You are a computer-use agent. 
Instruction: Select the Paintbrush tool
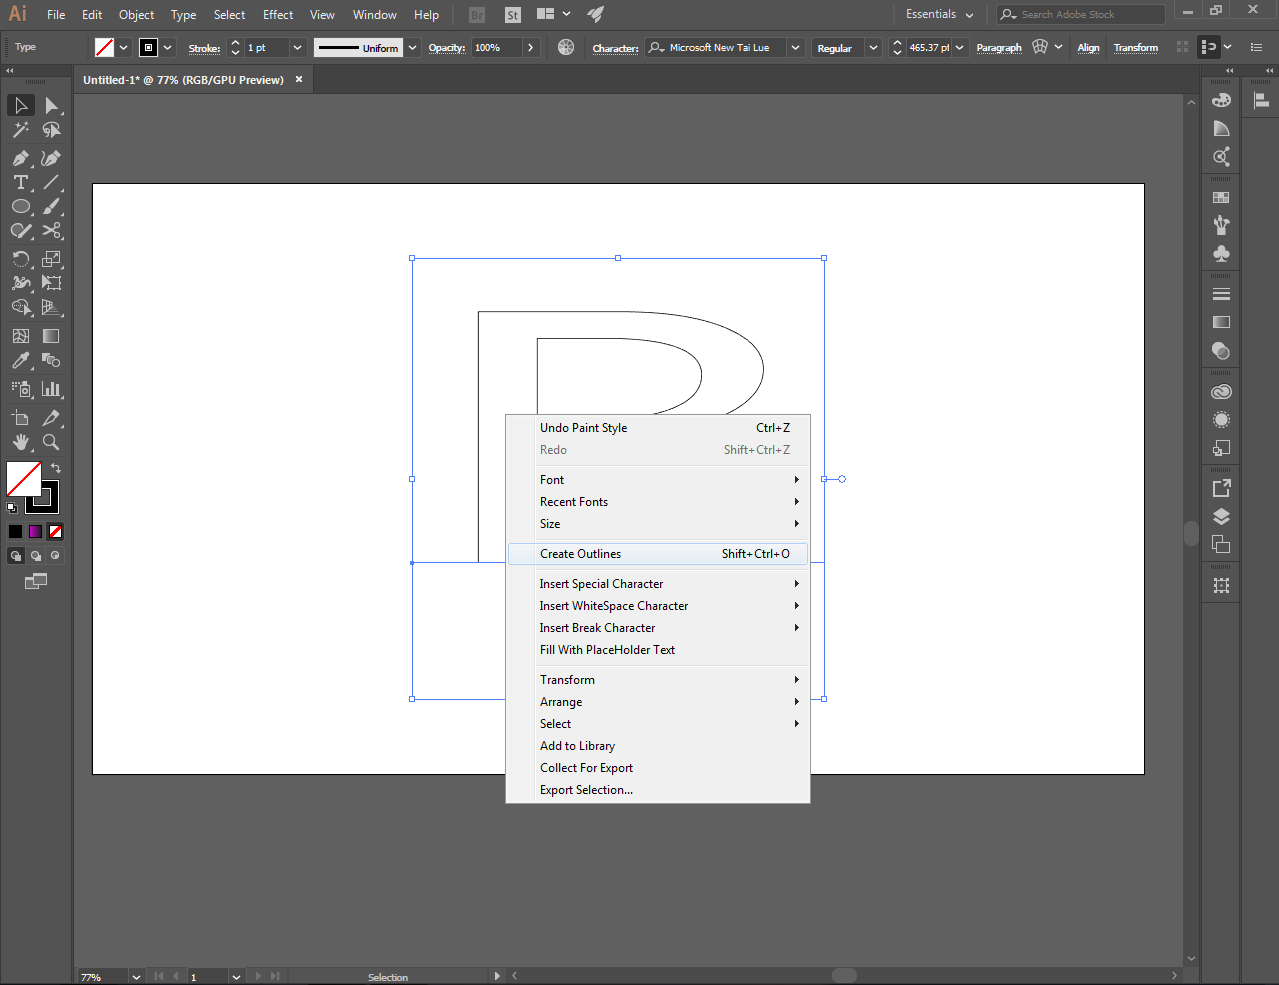(51, 206)
